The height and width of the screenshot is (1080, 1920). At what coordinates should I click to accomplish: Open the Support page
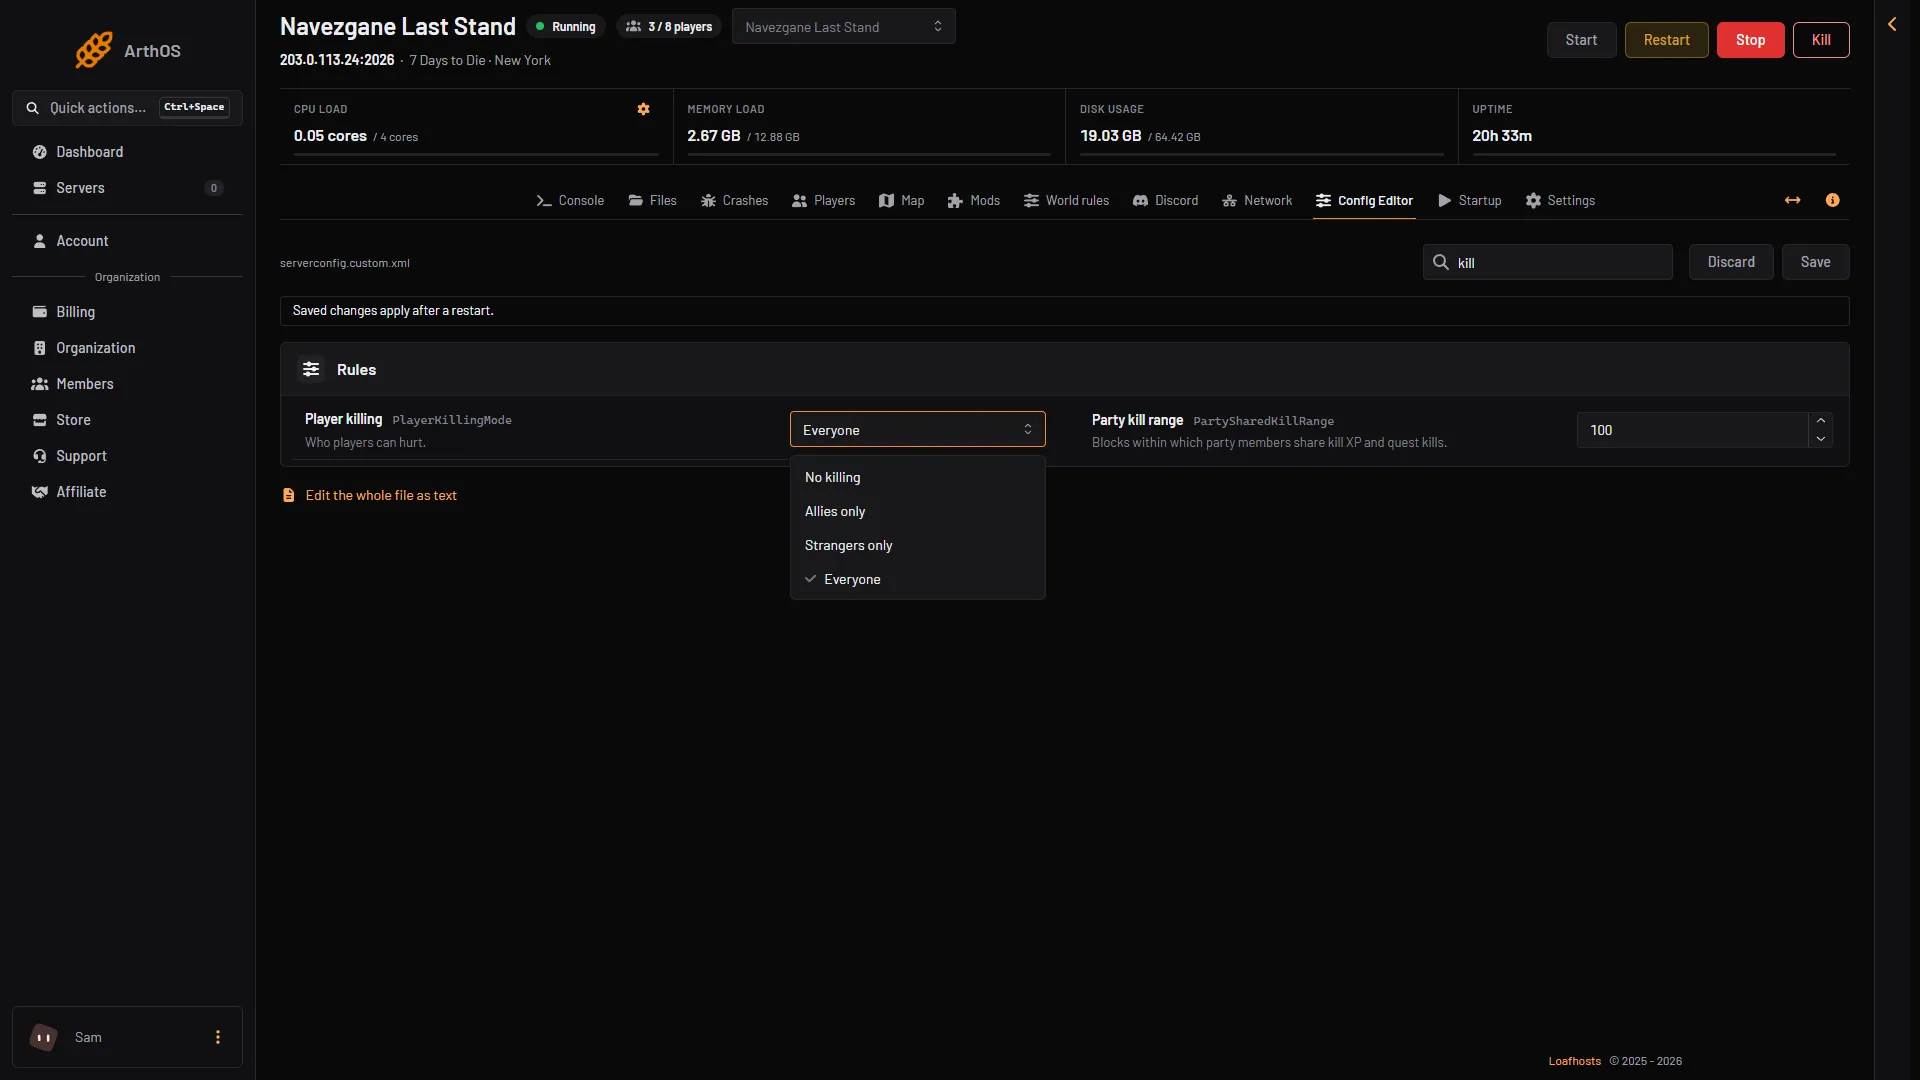click(127, 456)
